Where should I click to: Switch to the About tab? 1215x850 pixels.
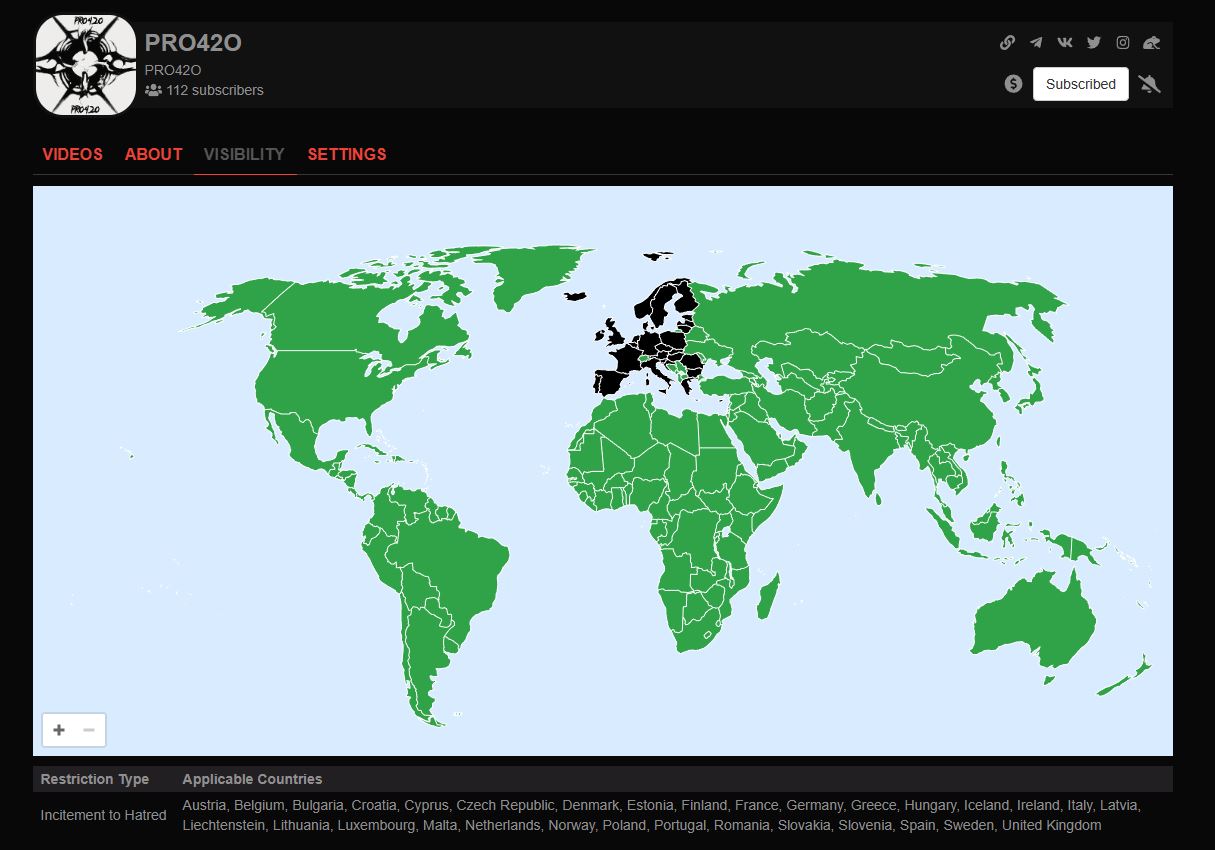click(x=154, y=154)
